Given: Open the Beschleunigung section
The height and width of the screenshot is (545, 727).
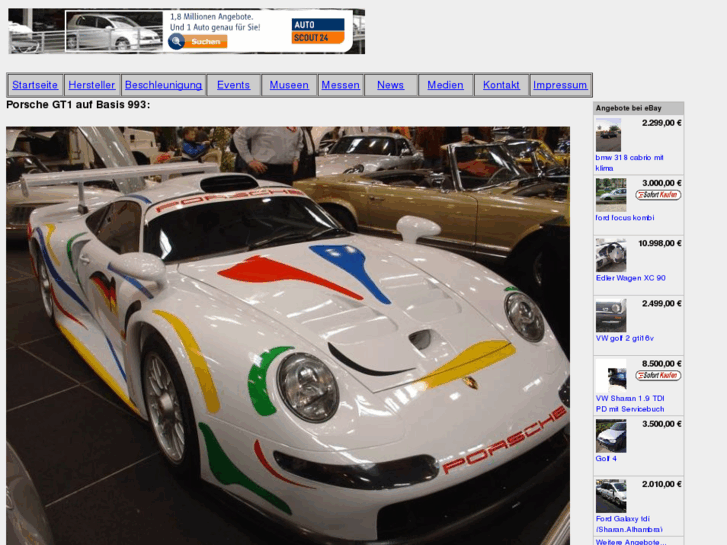Looking at the screenshot, I should (163, 85).
